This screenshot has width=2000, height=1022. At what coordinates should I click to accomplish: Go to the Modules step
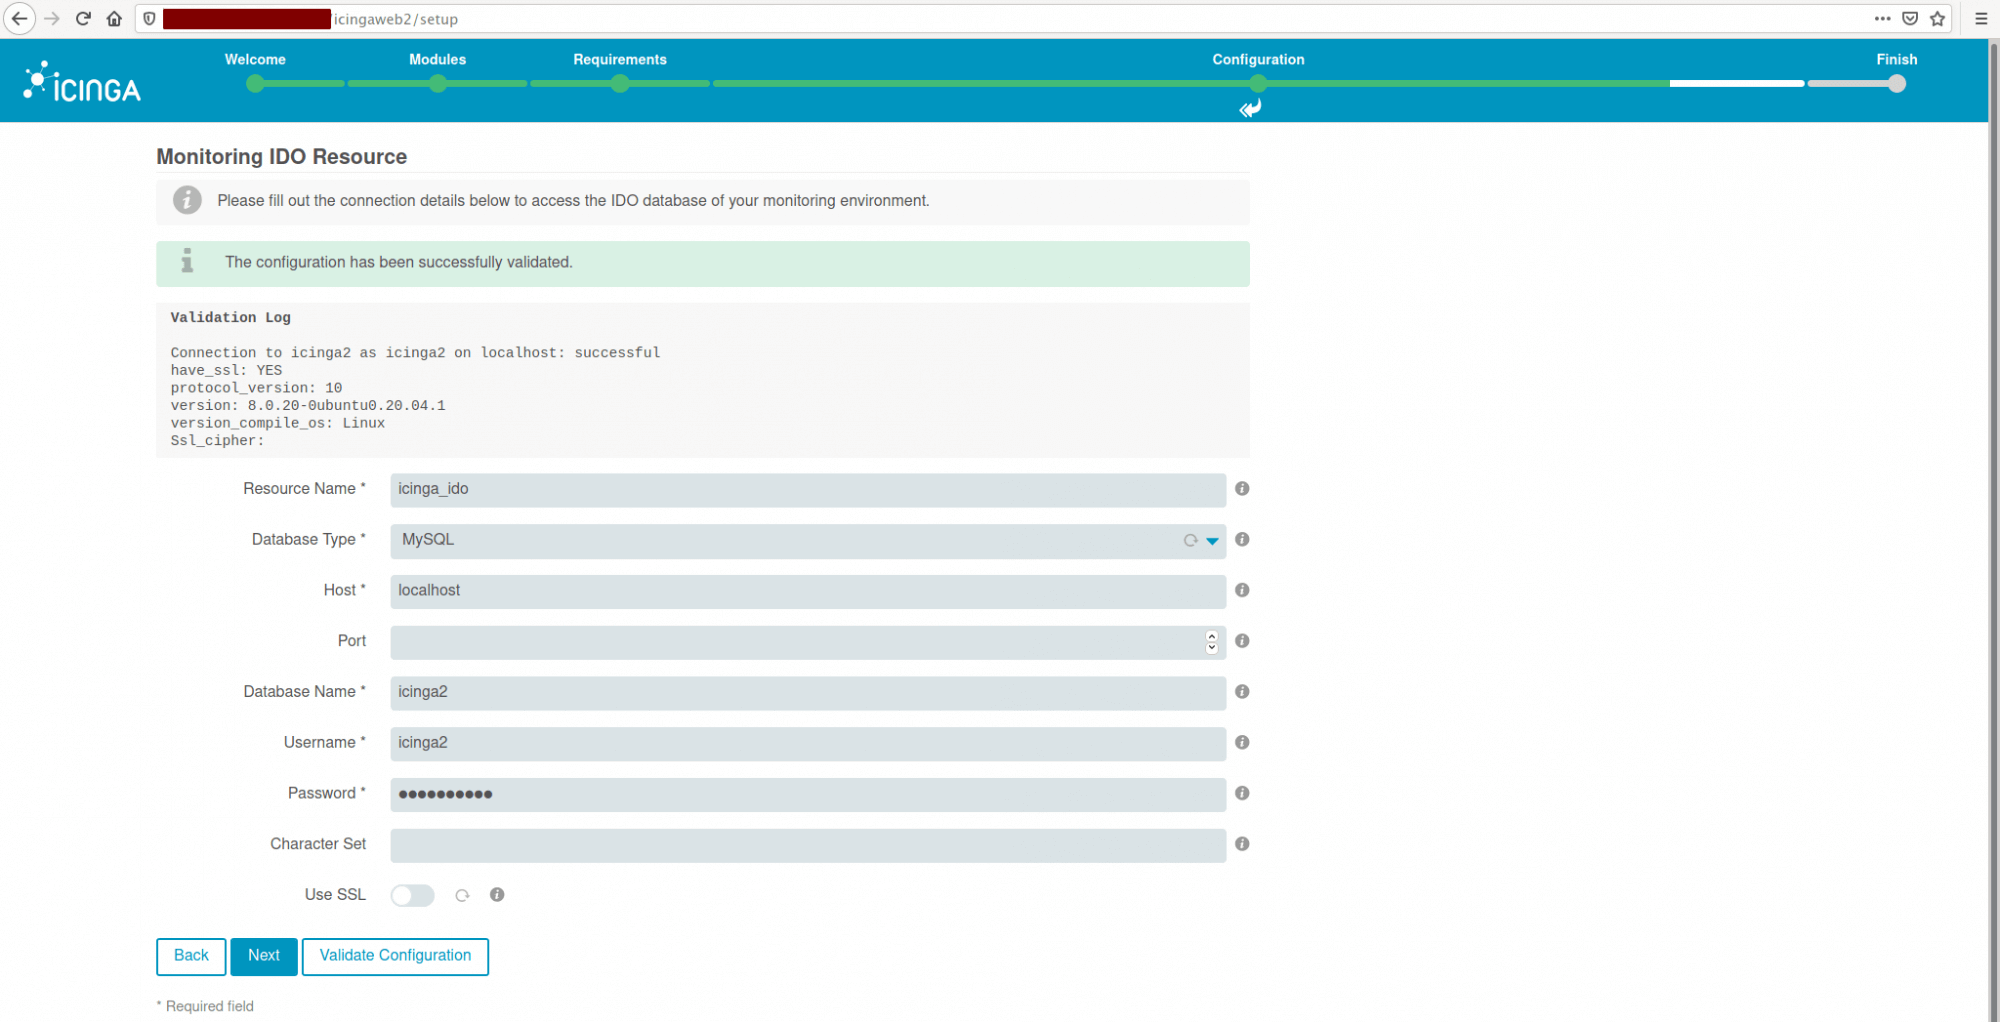437,60
